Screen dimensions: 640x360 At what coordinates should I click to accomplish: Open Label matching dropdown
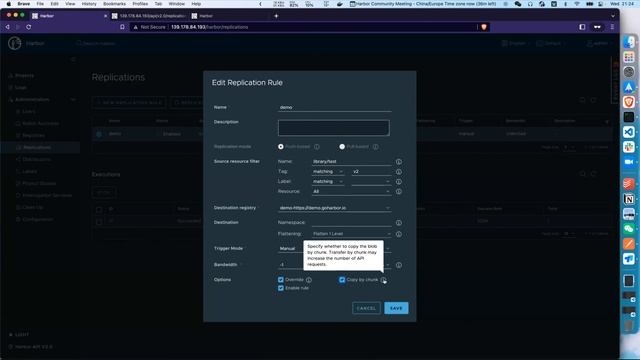pyautogui.click(x=328, y=182)
